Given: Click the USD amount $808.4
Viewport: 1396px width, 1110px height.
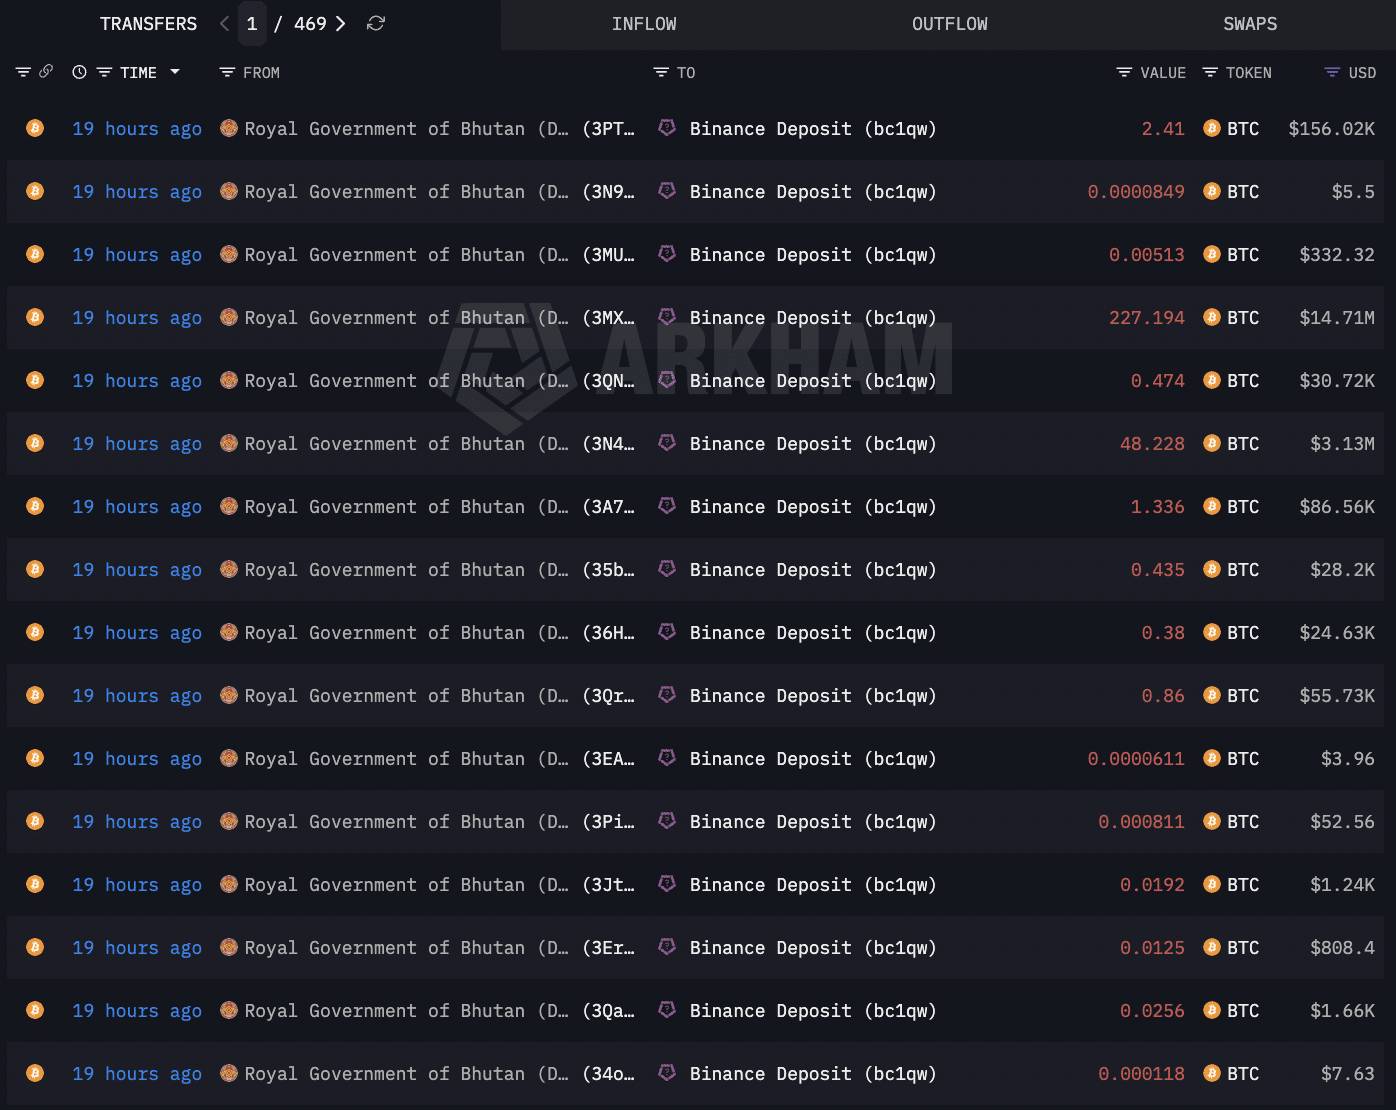Looking at the screenshot, I should 1342,948.
